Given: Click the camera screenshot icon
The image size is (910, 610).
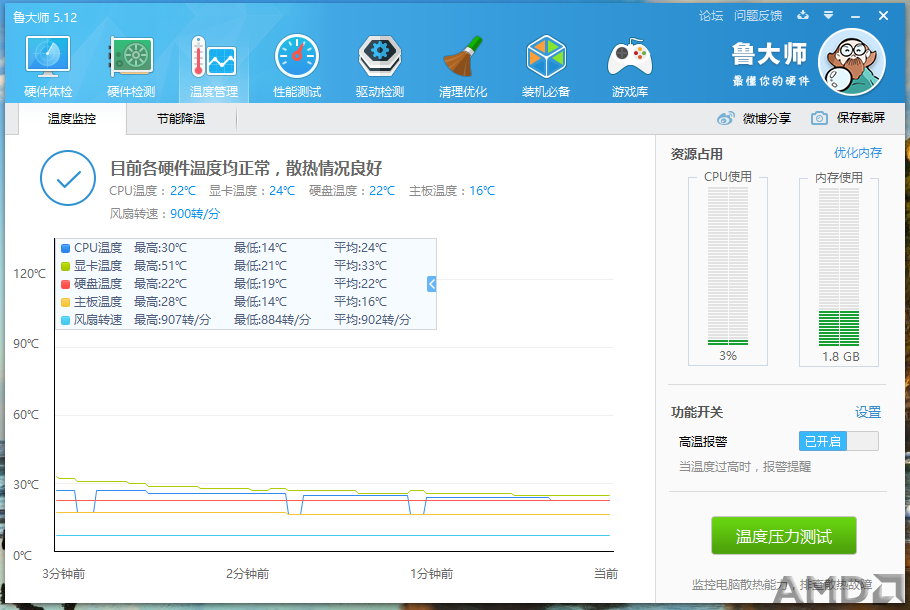Looking at the screenshot, I should tap(819, 118).
